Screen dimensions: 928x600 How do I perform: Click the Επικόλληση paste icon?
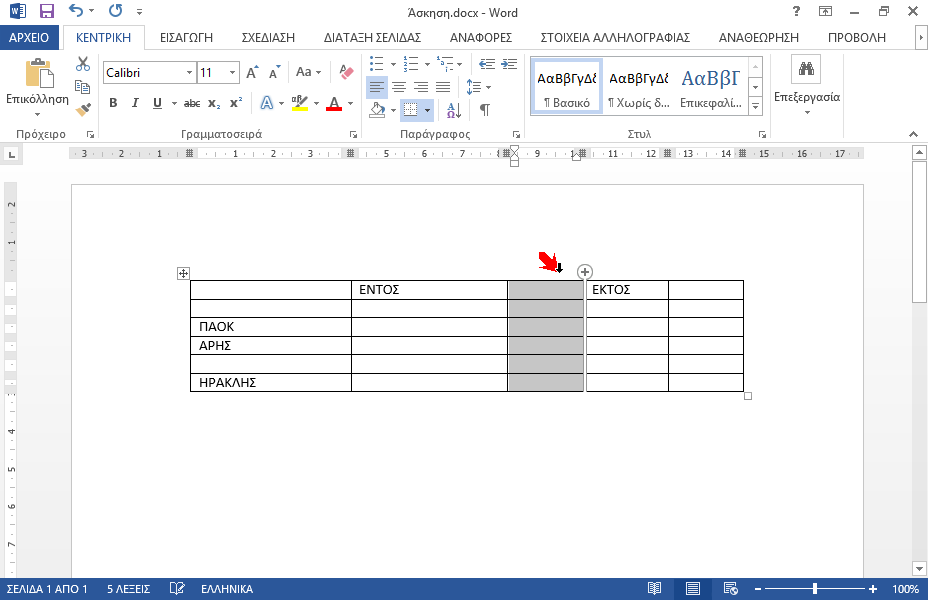pos(40,74)
